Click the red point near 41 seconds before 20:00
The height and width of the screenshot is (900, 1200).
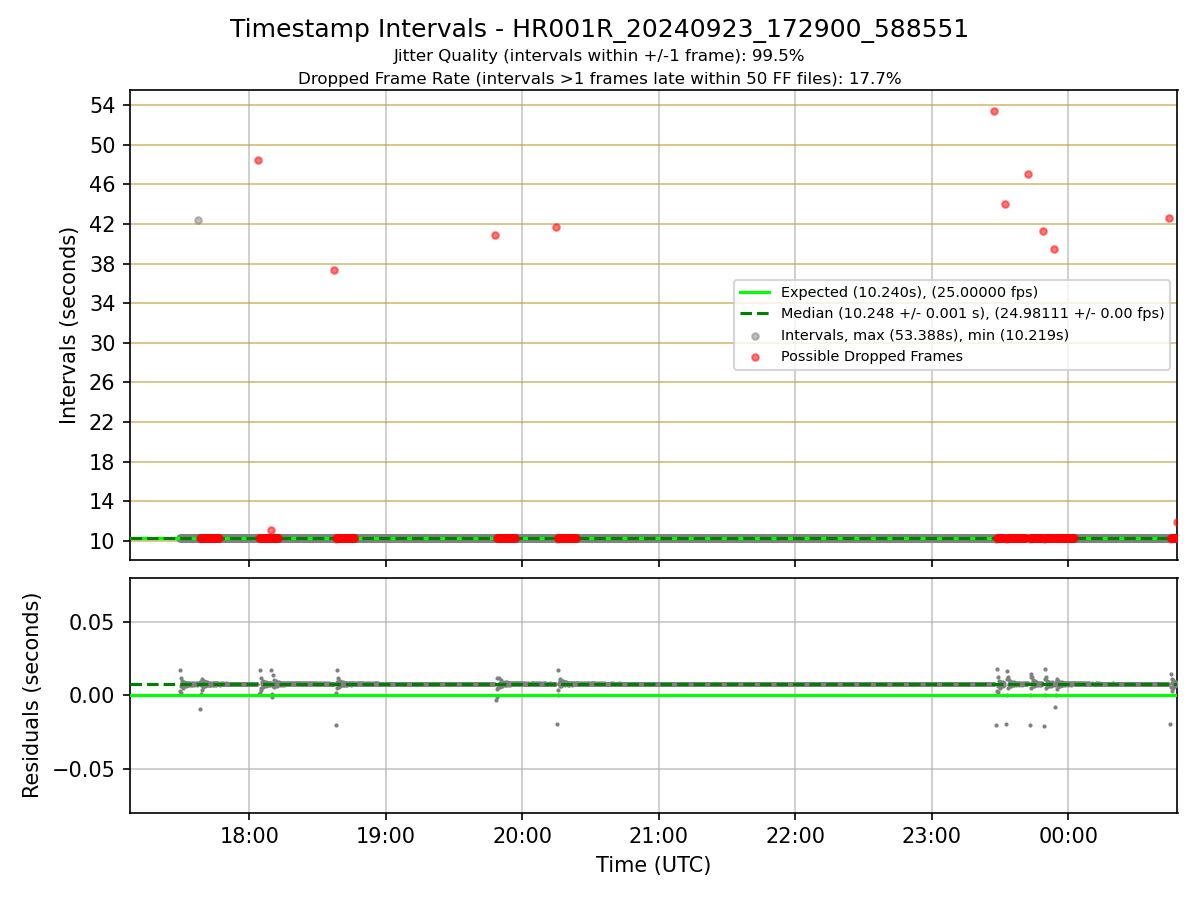(495, 235)
